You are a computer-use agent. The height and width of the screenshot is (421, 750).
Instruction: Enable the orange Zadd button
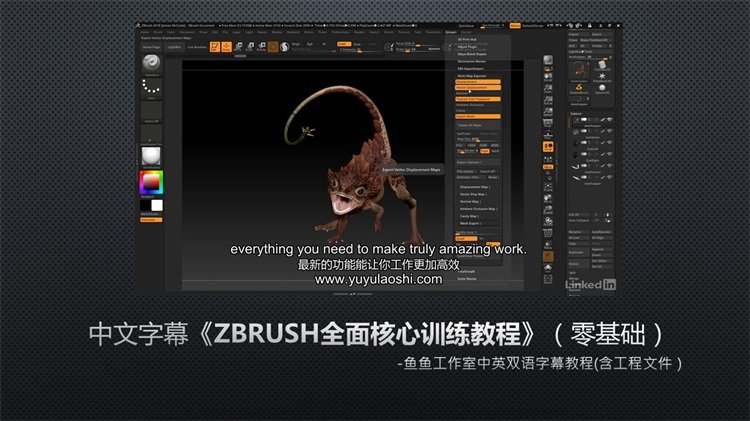point(344,44)
